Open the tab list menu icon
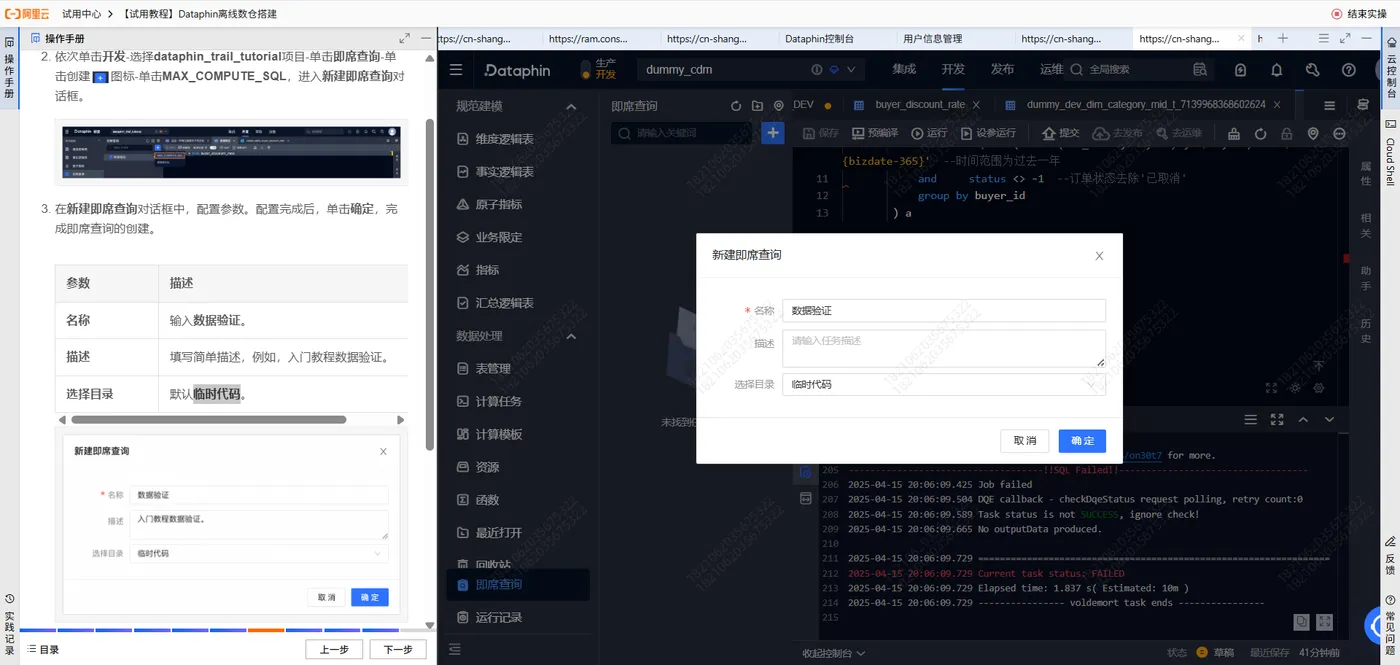Image resolution: width=1400 pixels, height=665 pixels. [x=1329, y=105]
